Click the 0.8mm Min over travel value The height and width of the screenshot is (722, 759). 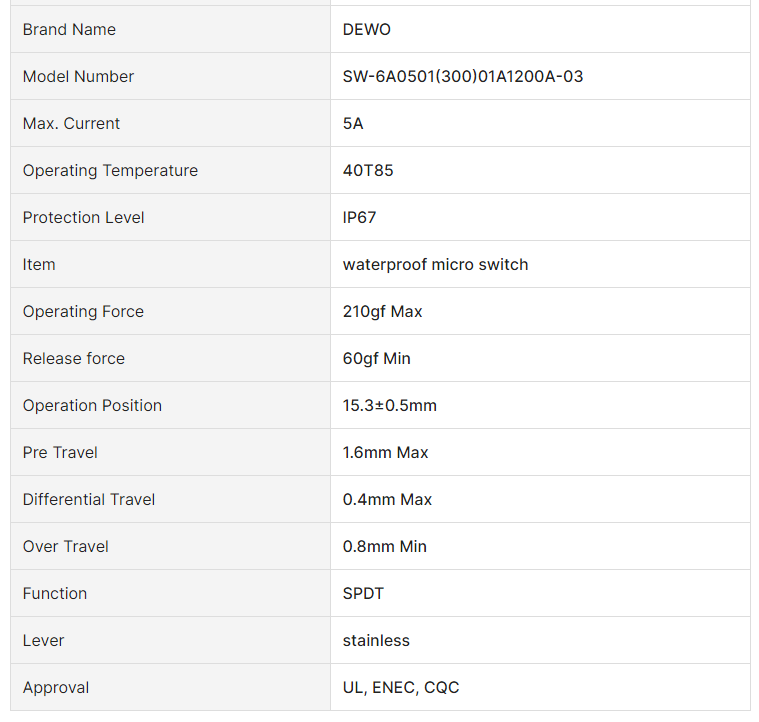(384, 547)
